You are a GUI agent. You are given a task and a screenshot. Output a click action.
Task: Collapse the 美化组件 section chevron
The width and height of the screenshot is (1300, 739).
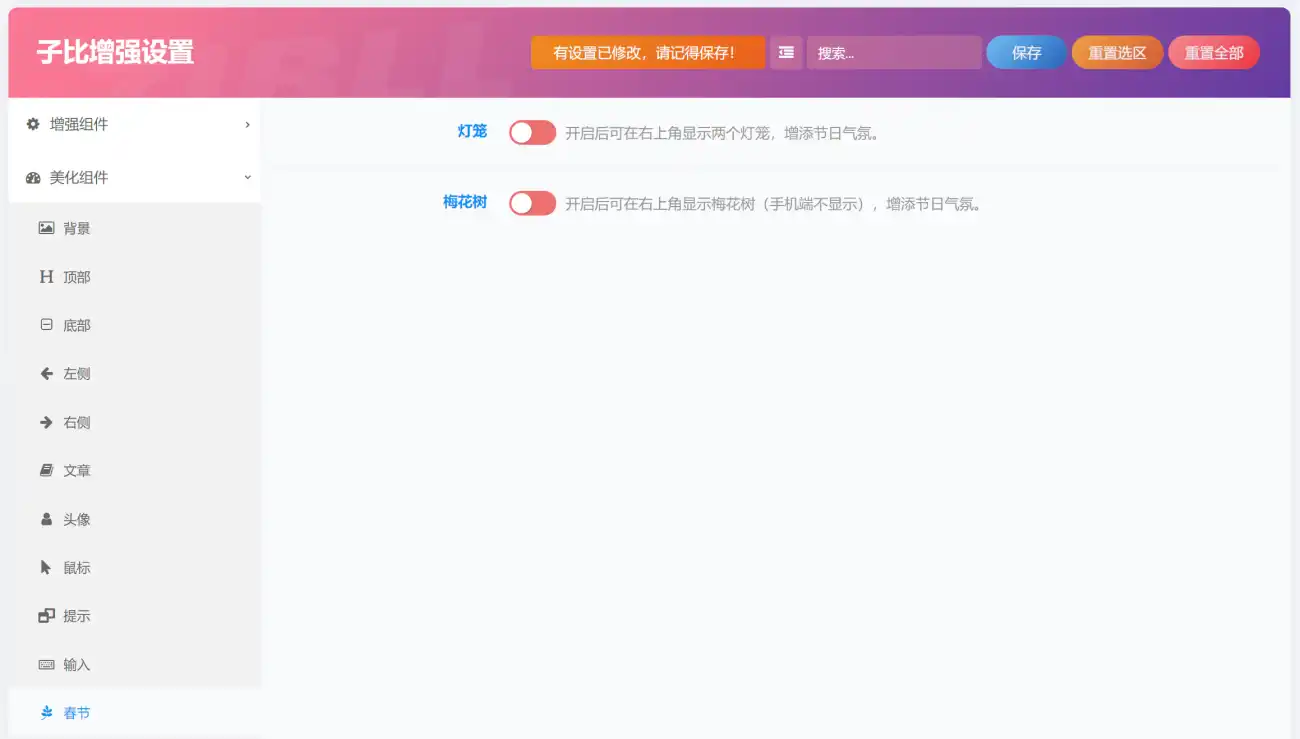pyautogui.click(x=247, y=178)
